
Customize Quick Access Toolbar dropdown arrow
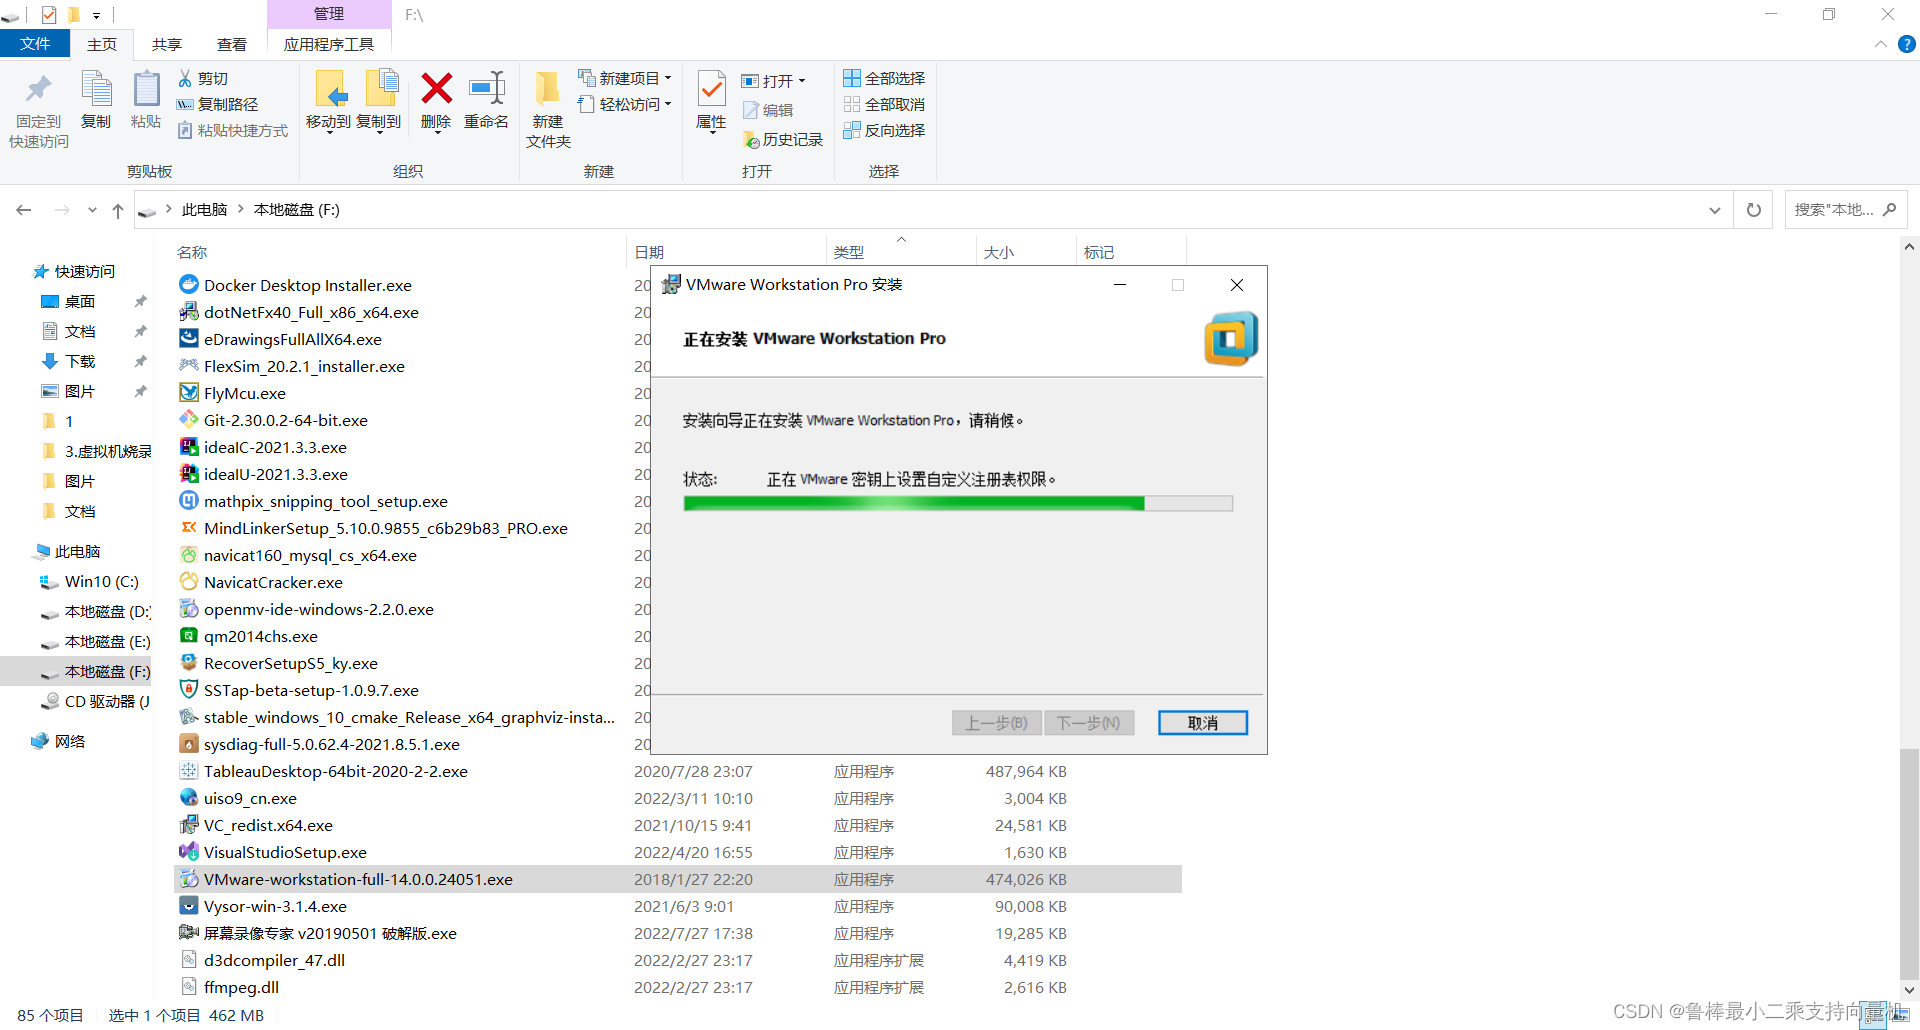[x=96, y=15]
